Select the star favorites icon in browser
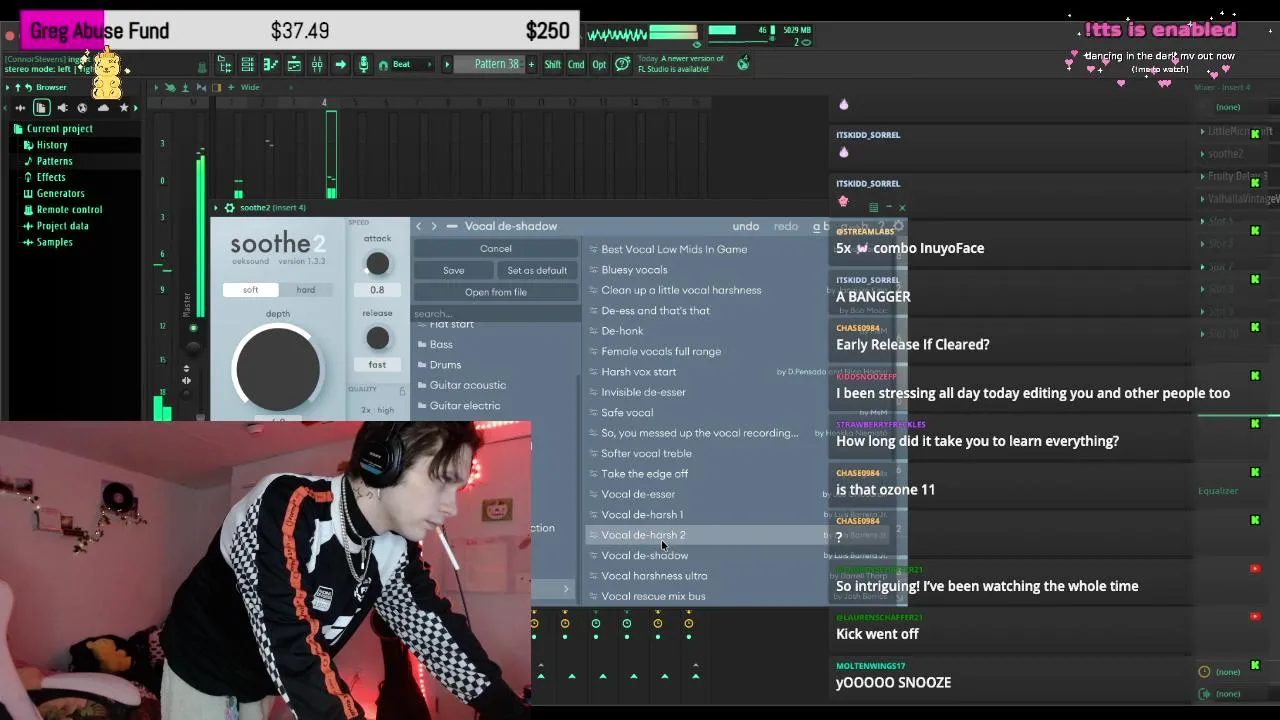The image size is (1280, 720). click(x=124, y=107)
